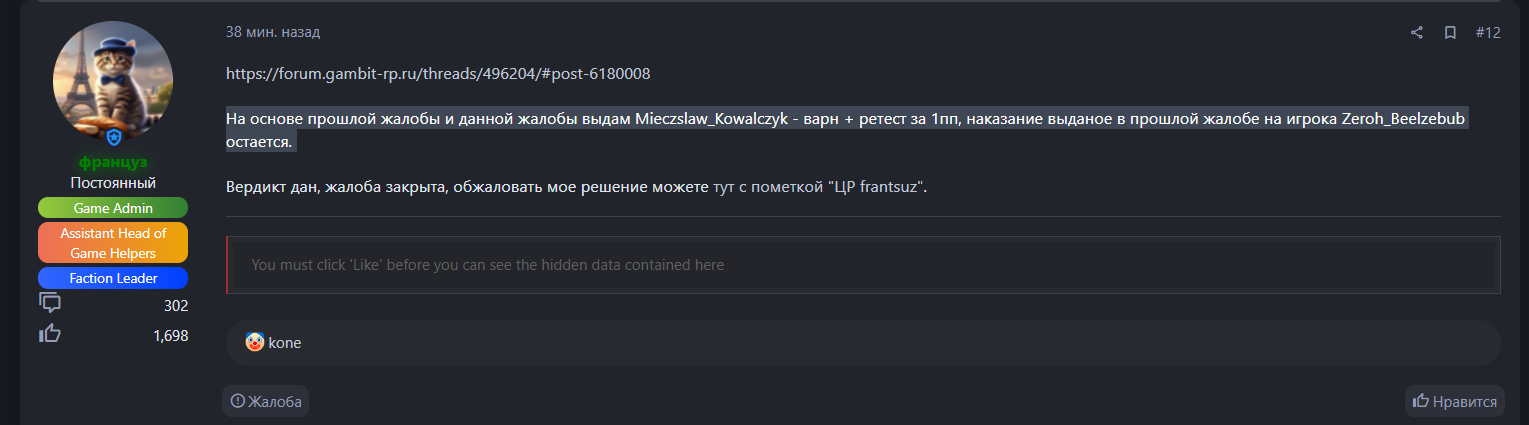Click the speech bubble messages icon

[50, 302]
